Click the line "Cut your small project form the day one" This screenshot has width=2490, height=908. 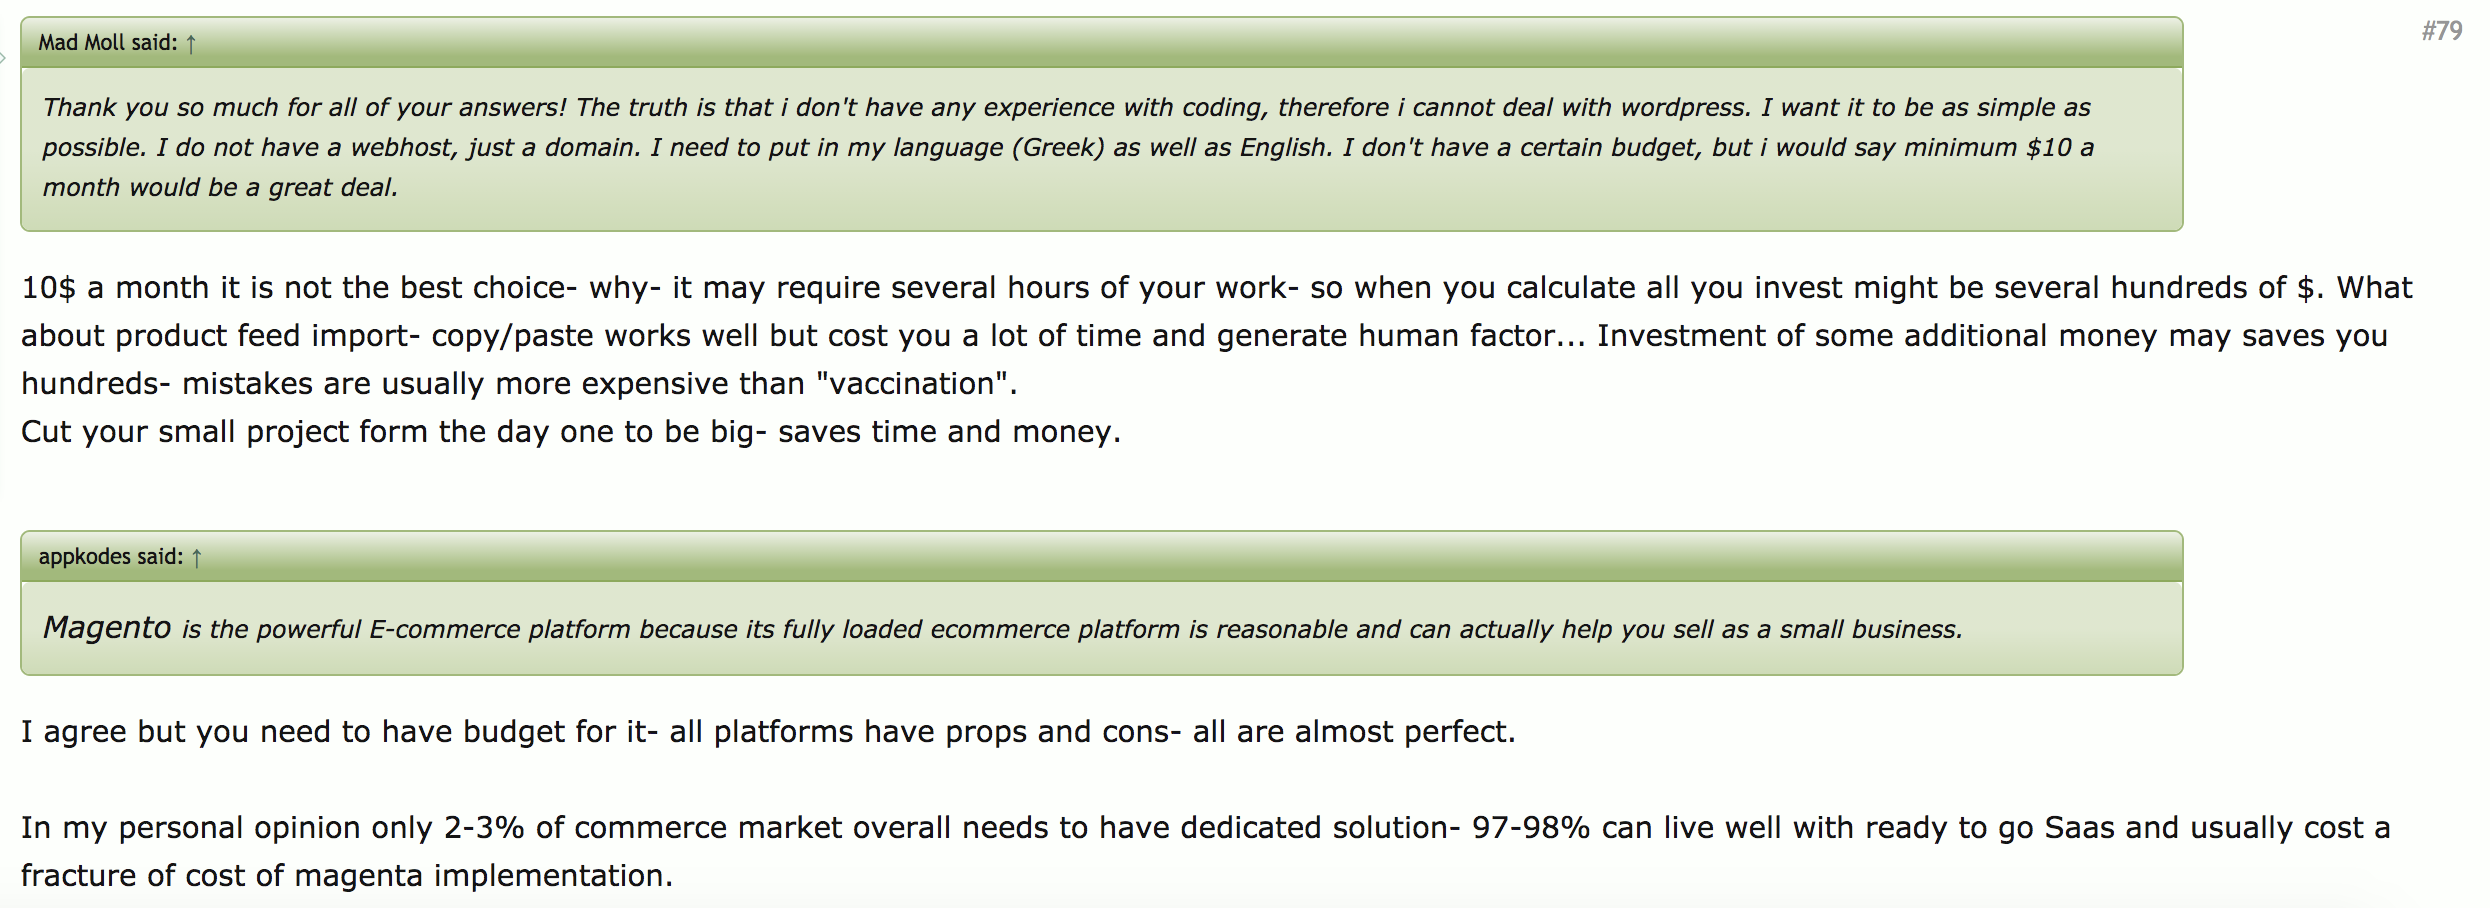(570, 432)
